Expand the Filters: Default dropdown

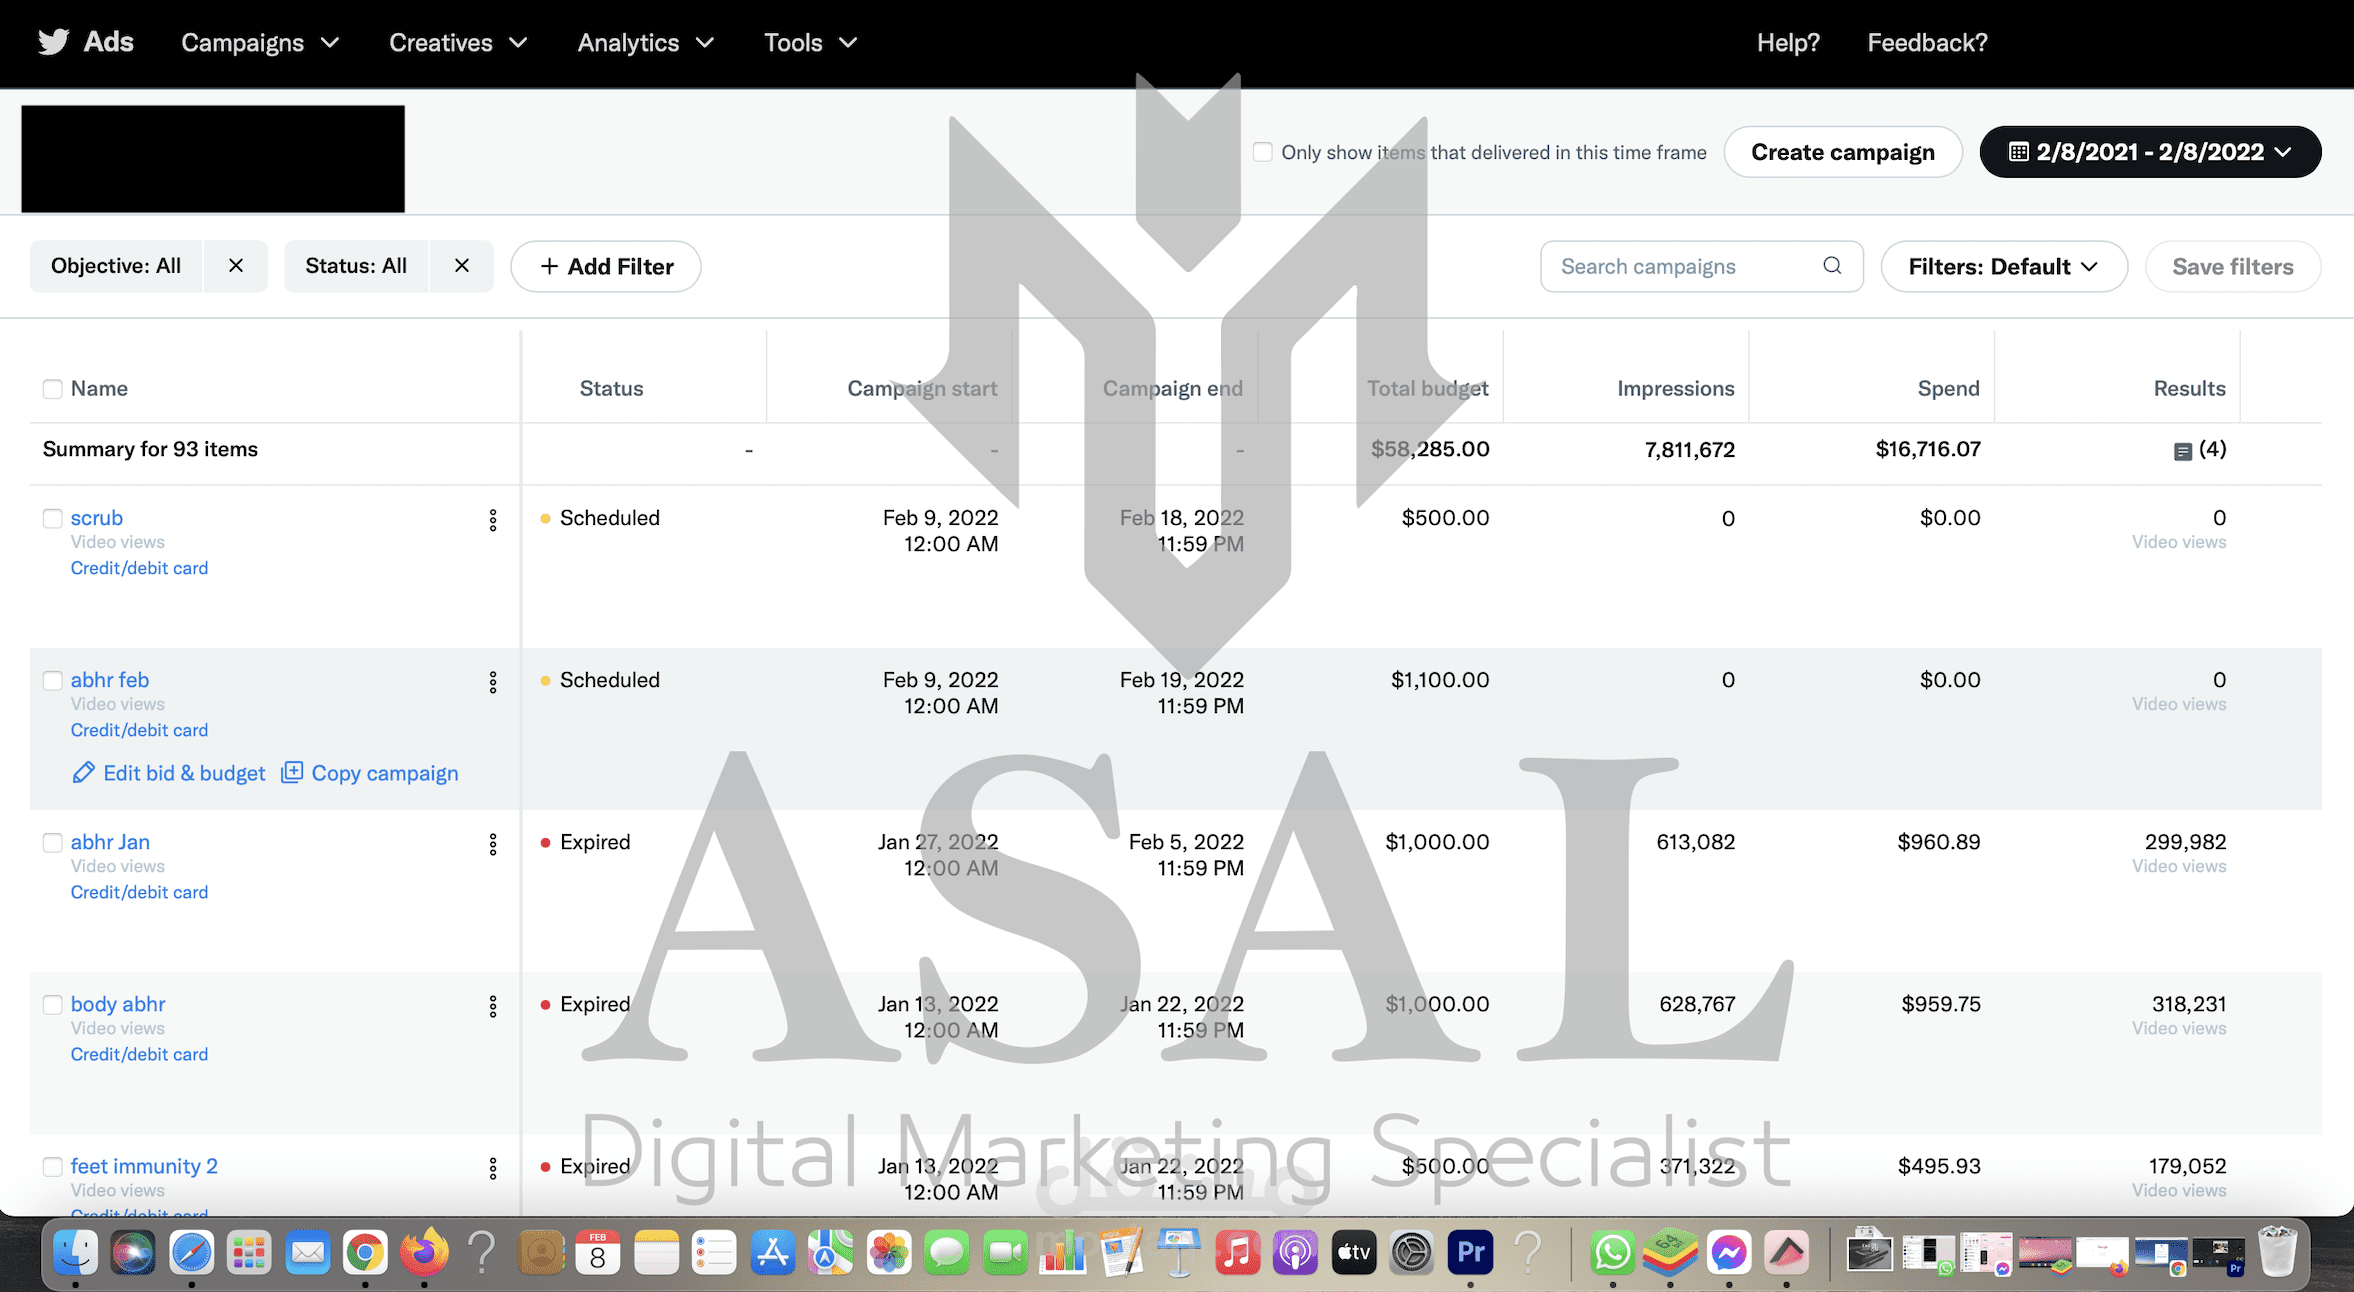point(2003,266)
